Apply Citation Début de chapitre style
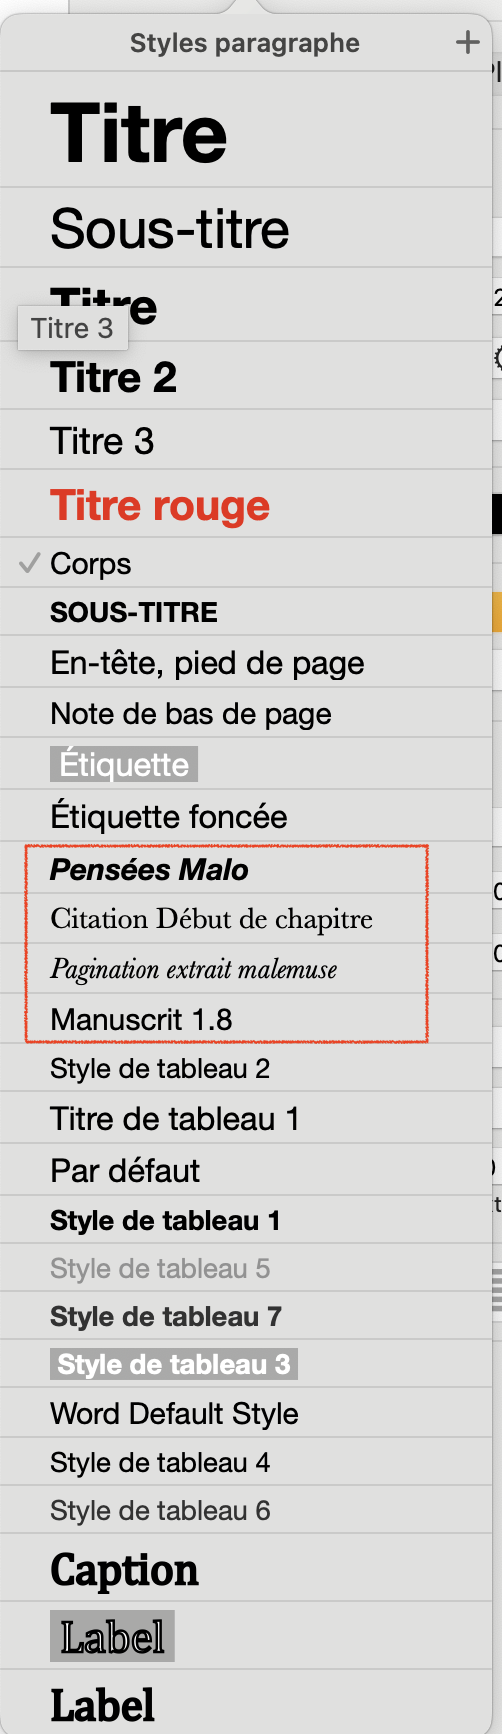 coord(246,918)
